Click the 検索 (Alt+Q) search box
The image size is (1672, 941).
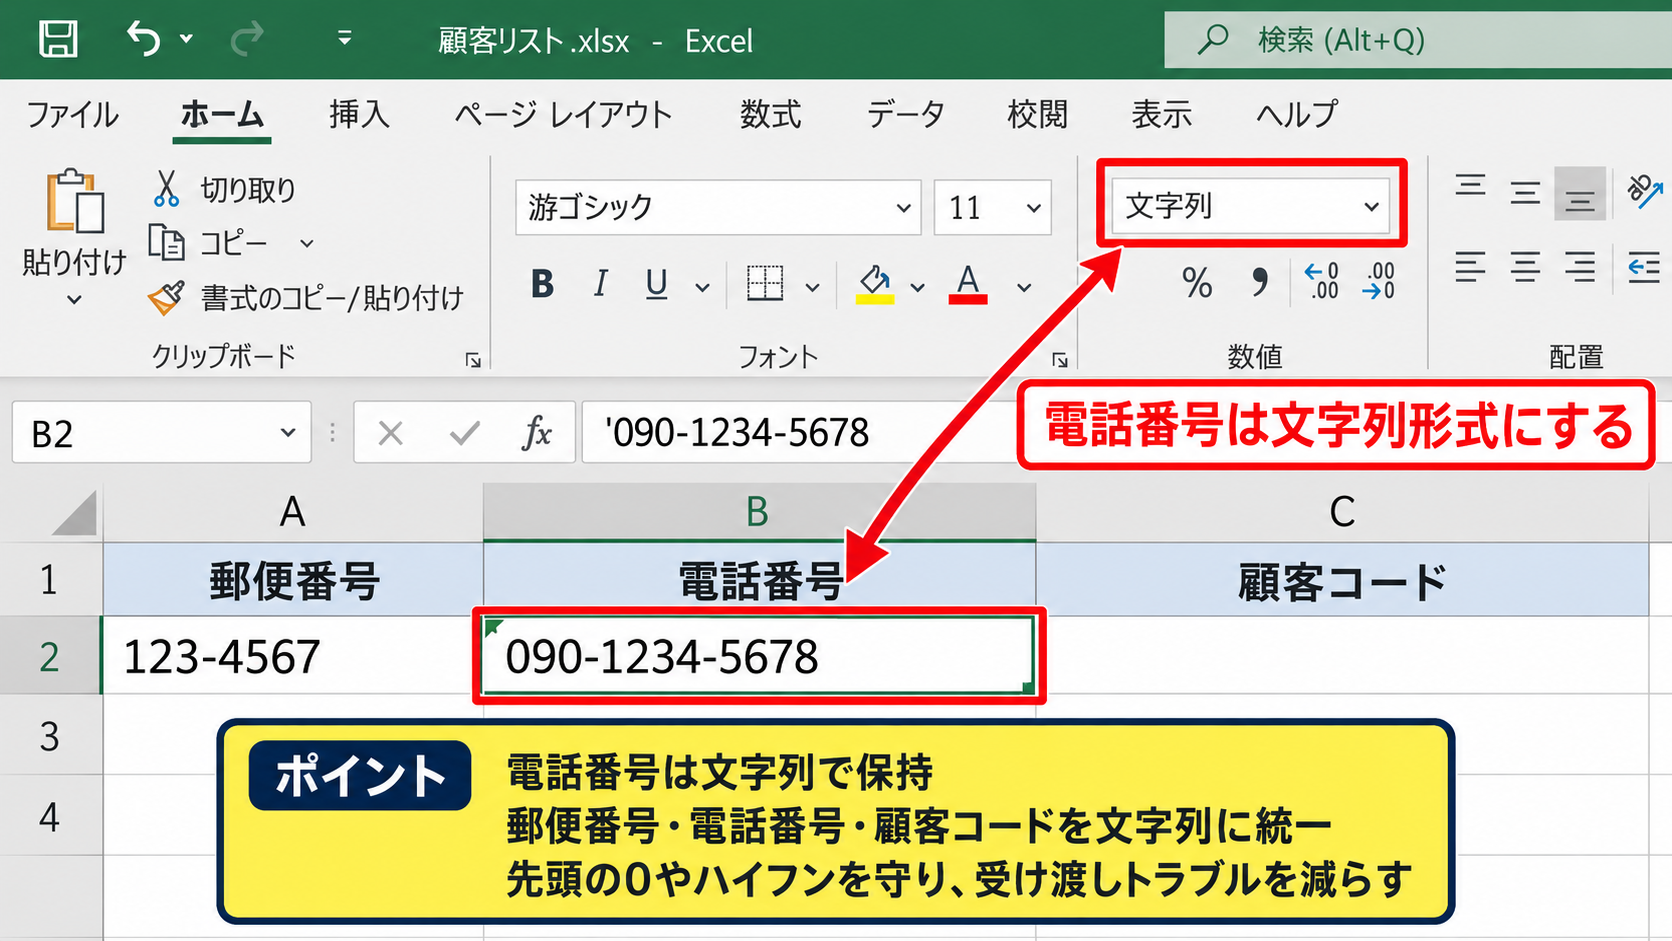point(1418,40)
